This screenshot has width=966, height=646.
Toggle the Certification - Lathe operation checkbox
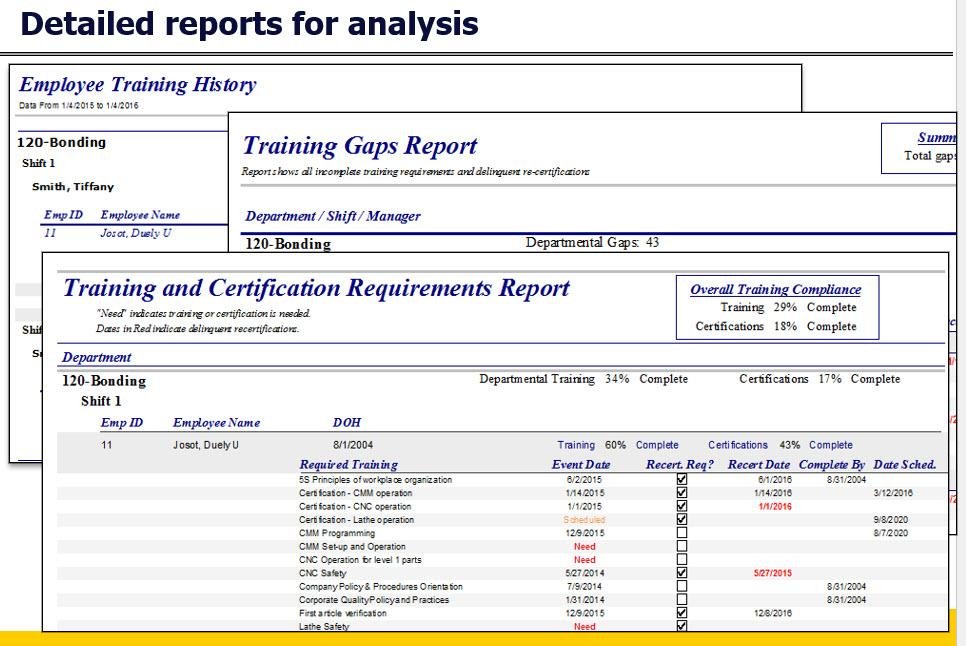coord(681,519)
